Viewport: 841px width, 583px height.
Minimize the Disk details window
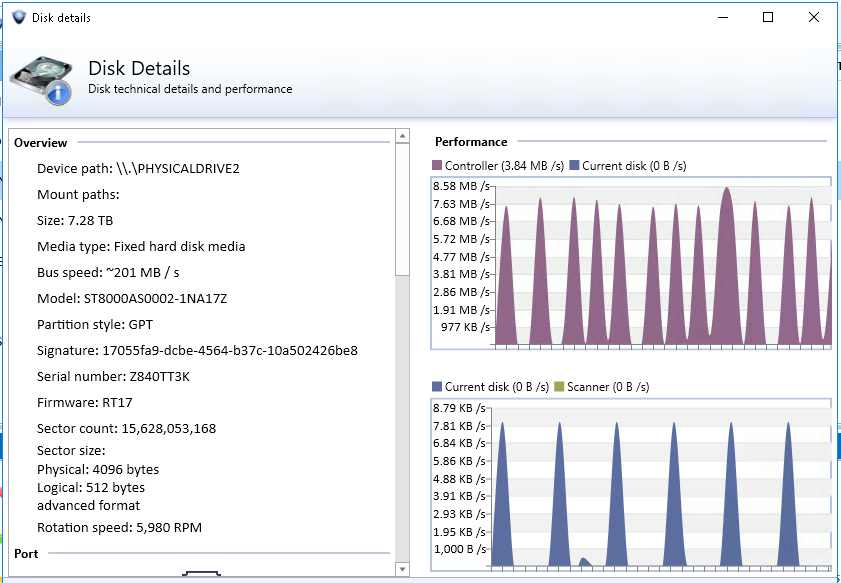723,17
